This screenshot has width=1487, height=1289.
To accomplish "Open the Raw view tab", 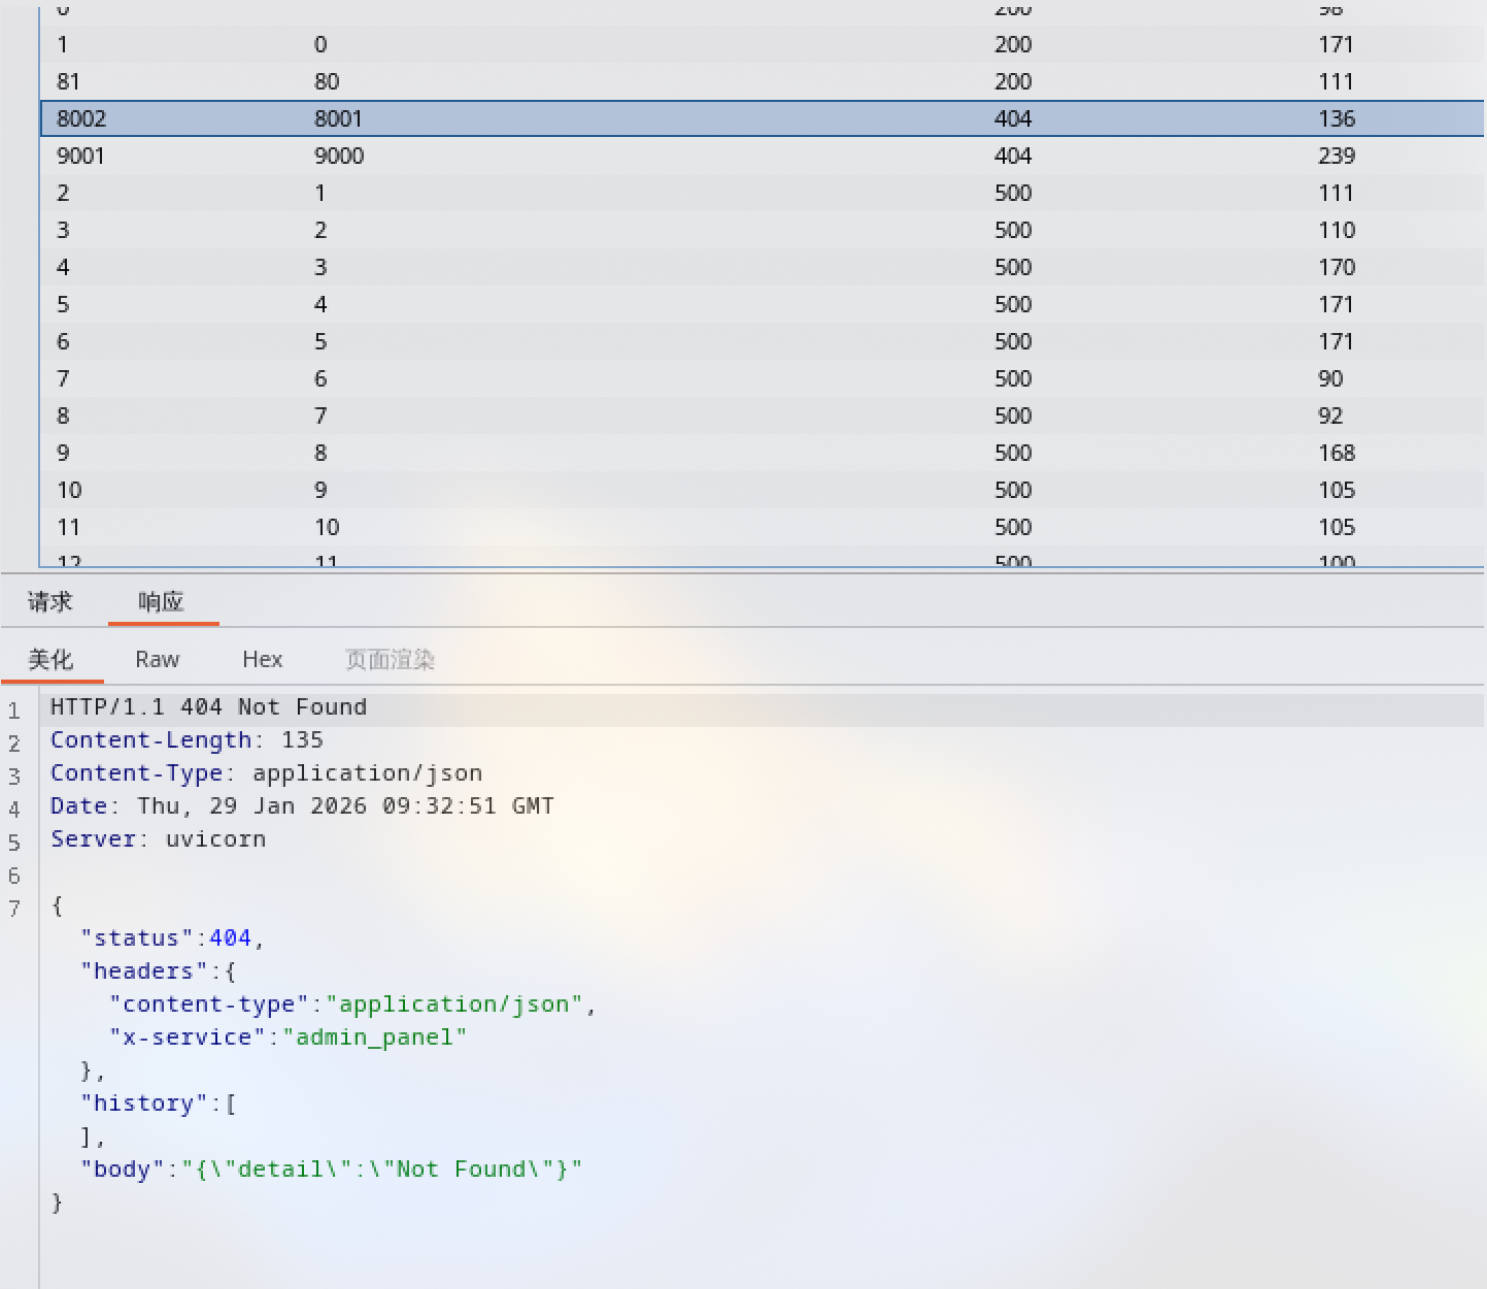I will [157, 660].
